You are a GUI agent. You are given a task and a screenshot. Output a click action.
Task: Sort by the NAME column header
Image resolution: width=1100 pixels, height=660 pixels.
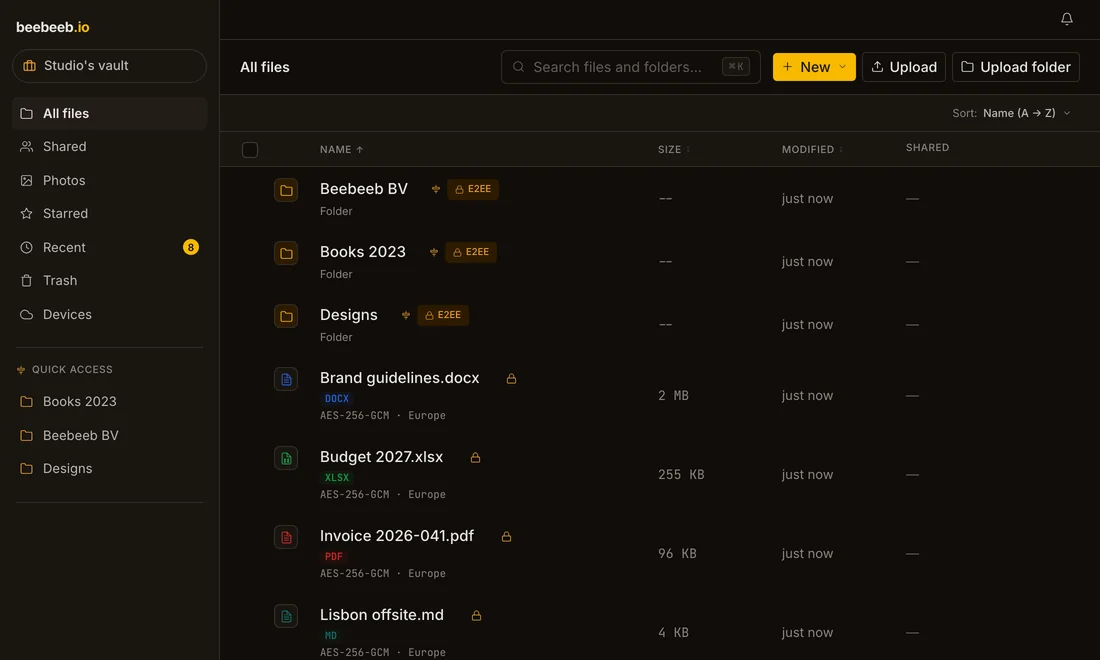342,149
